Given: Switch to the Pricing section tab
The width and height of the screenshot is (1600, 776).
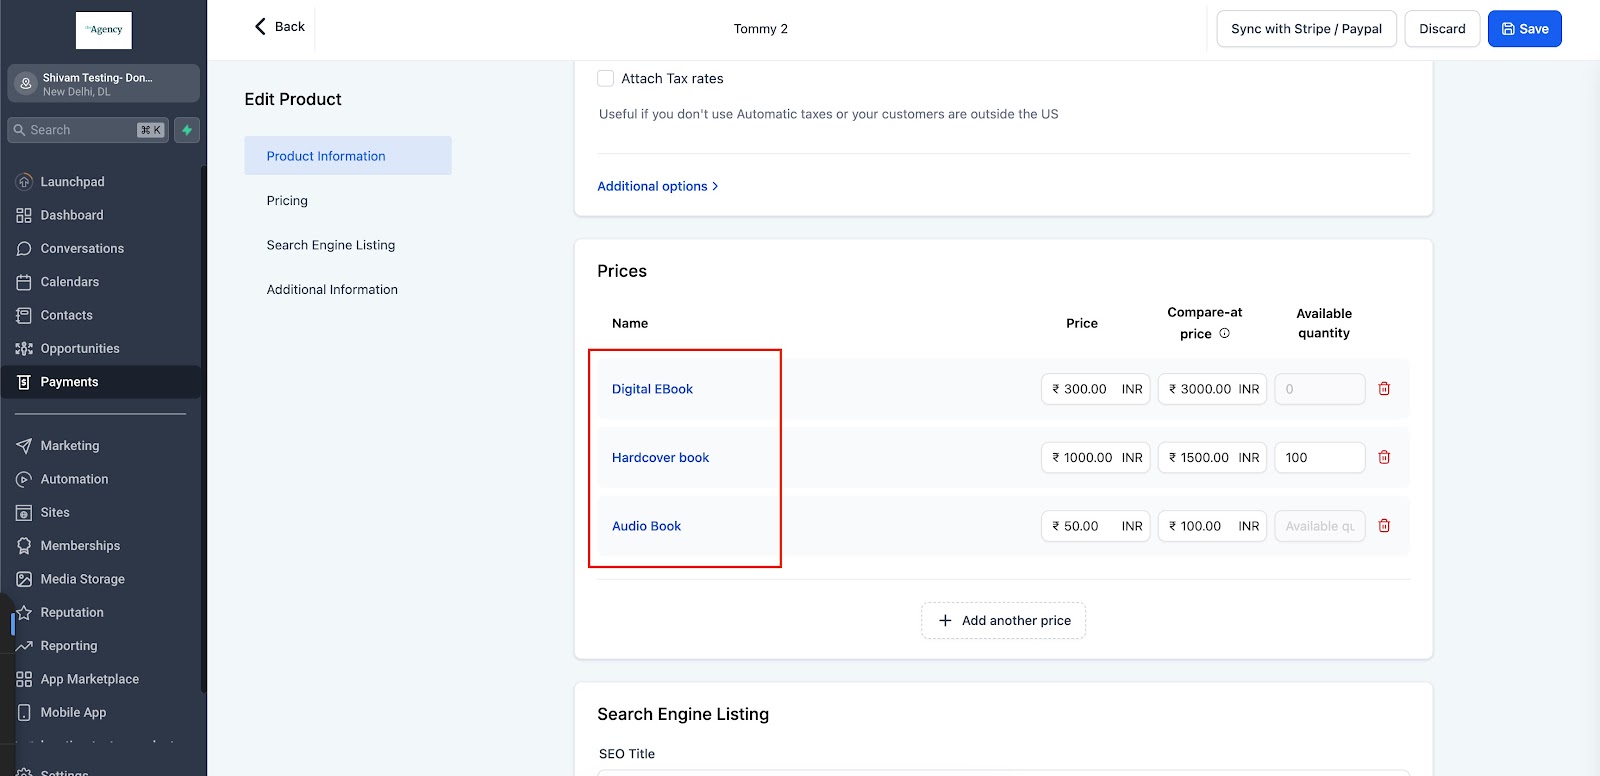Looking at the screenshot, I should (x=287, y=201).
